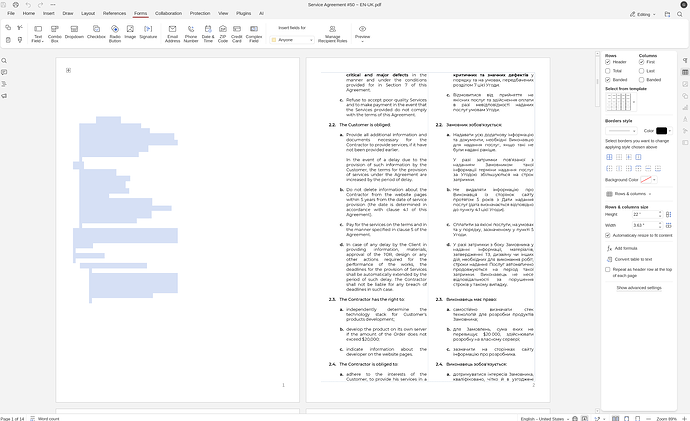
Task: Add a Credit Card field
Action: pyautogui.click(x=237, y=39)
